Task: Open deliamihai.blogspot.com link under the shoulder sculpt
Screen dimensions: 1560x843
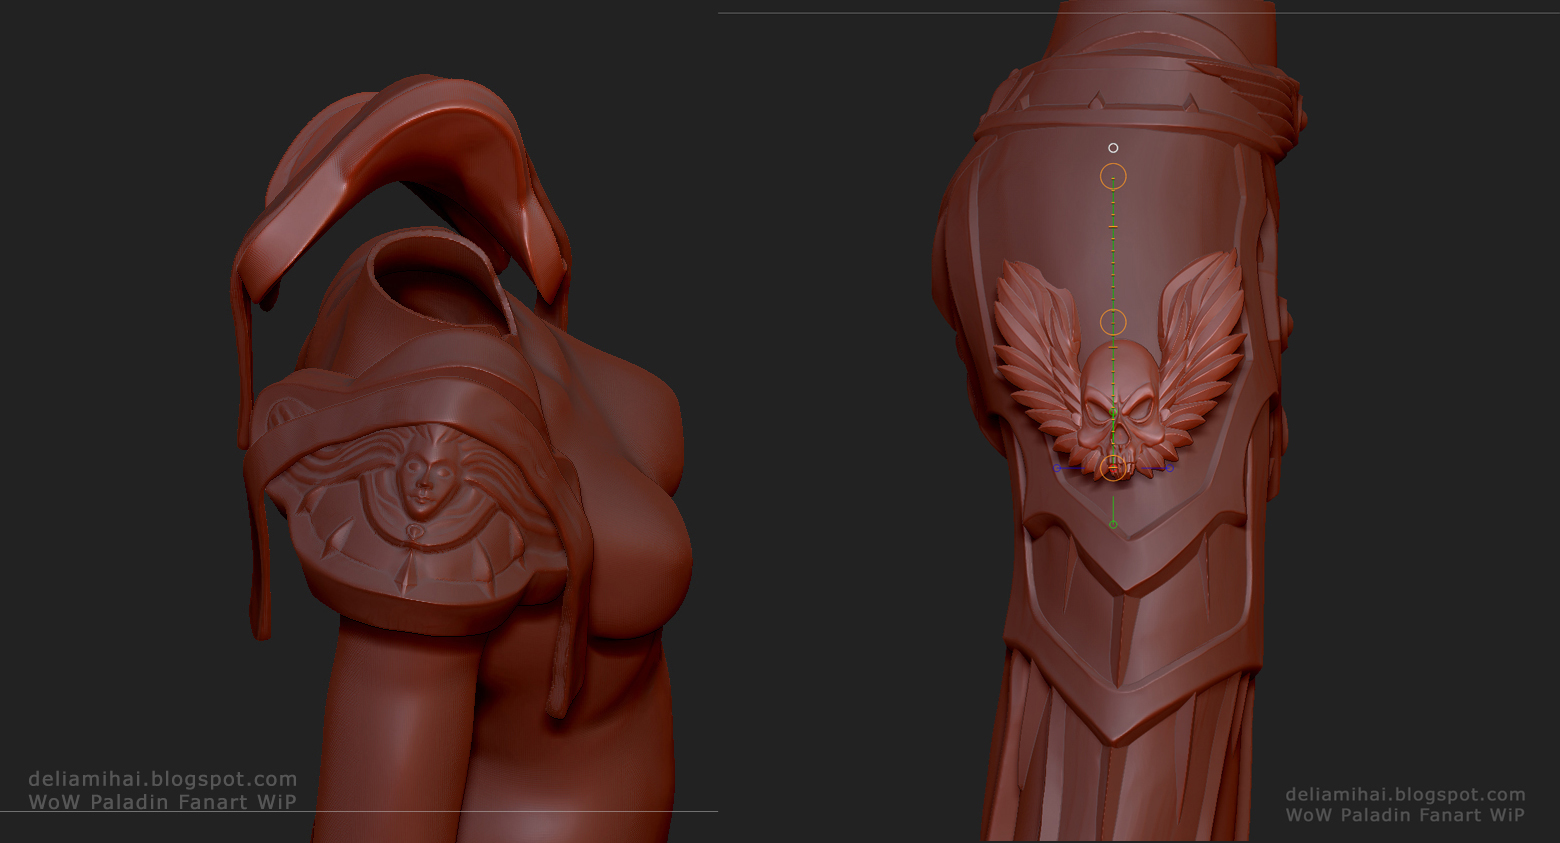Action: point(163,779)
